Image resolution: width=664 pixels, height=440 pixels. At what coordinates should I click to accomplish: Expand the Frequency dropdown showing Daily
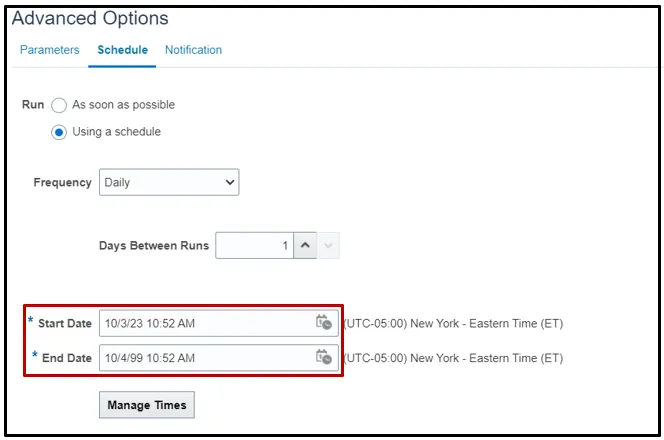click(x=169, y=183)
